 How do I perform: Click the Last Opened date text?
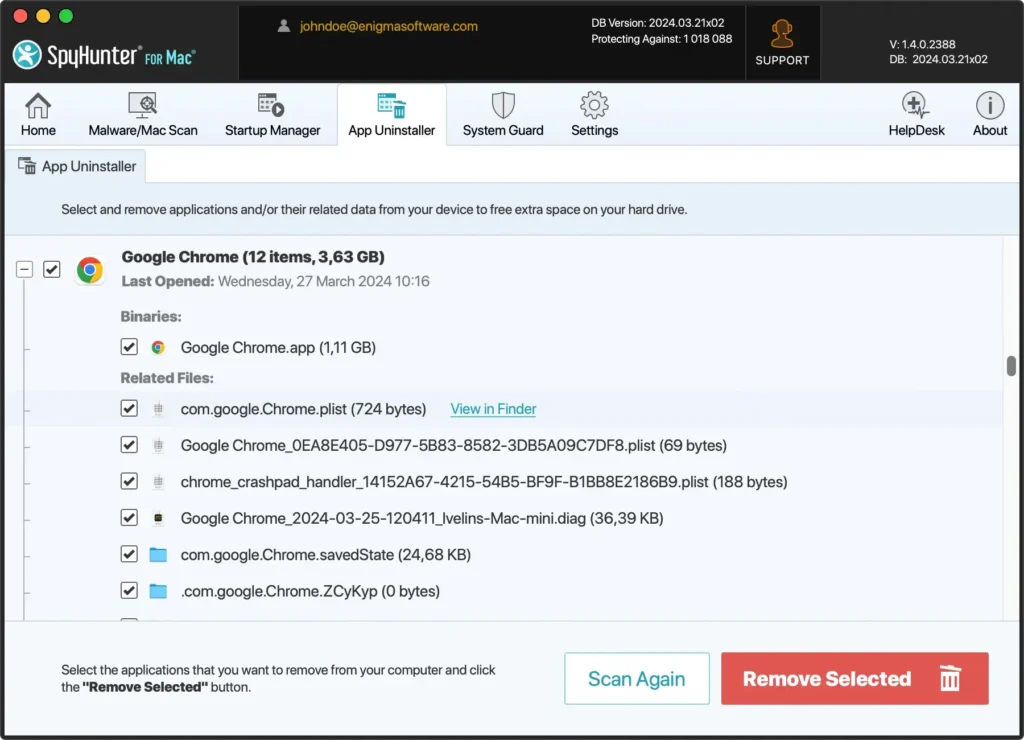[276, 282]
